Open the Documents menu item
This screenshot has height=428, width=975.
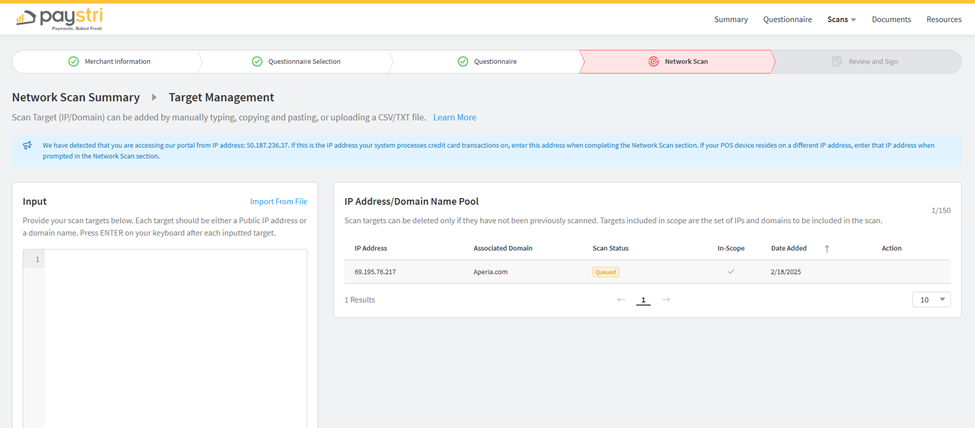point(891,19)
